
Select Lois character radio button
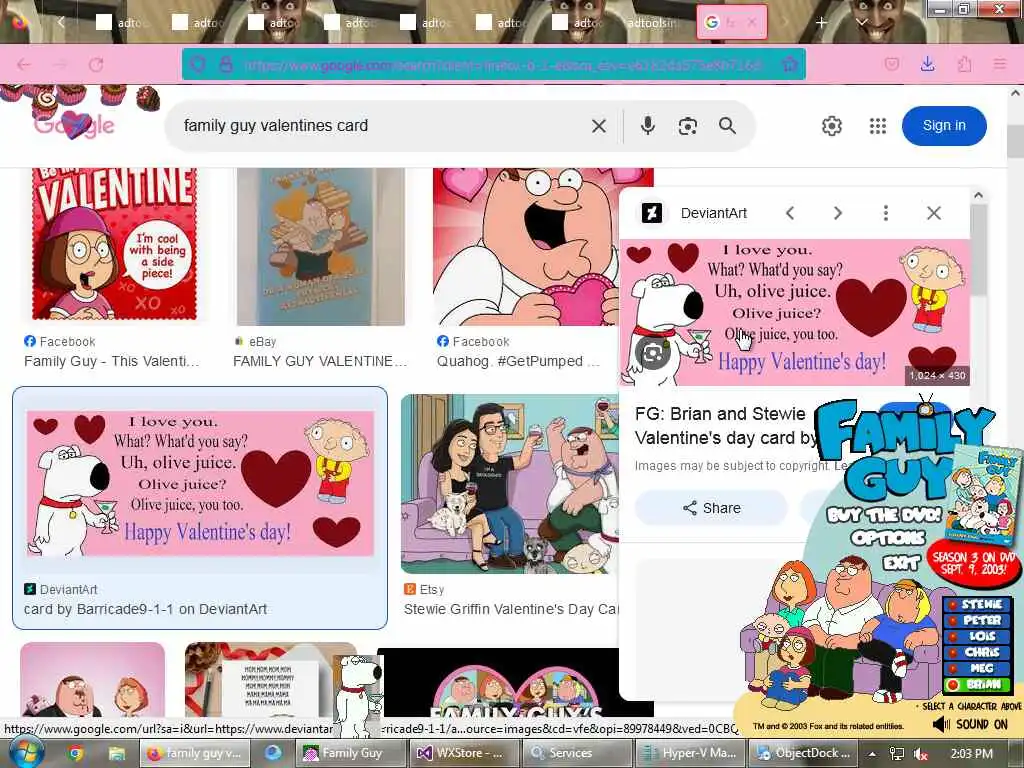tap(954, 636)
